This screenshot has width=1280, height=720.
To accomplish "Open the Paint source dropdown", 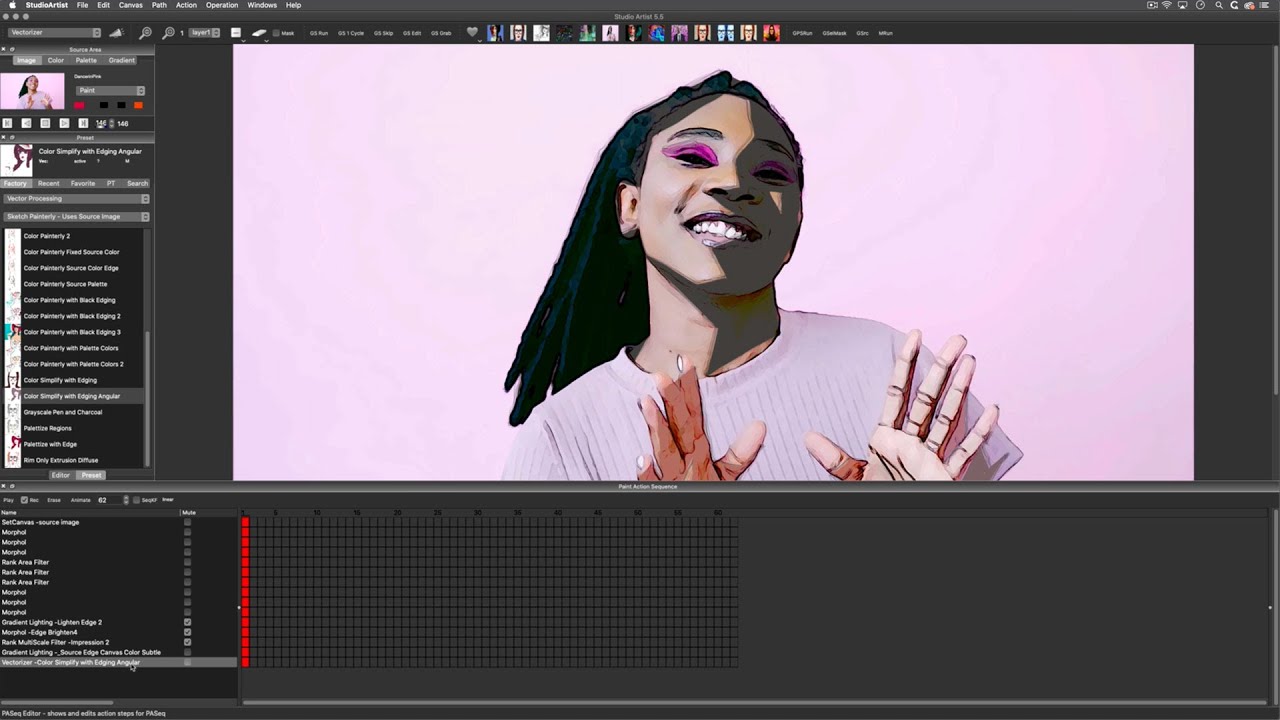I will [x=110, y=91].
